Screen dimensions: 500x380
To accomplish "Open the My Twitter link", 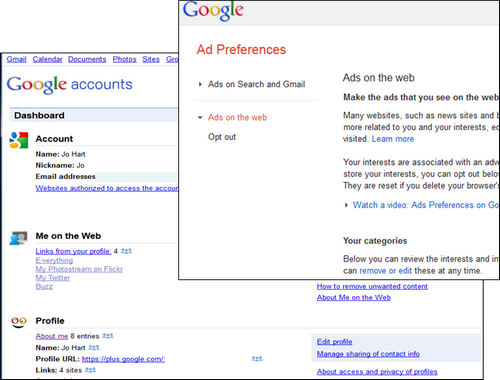I will coord(53,278).
